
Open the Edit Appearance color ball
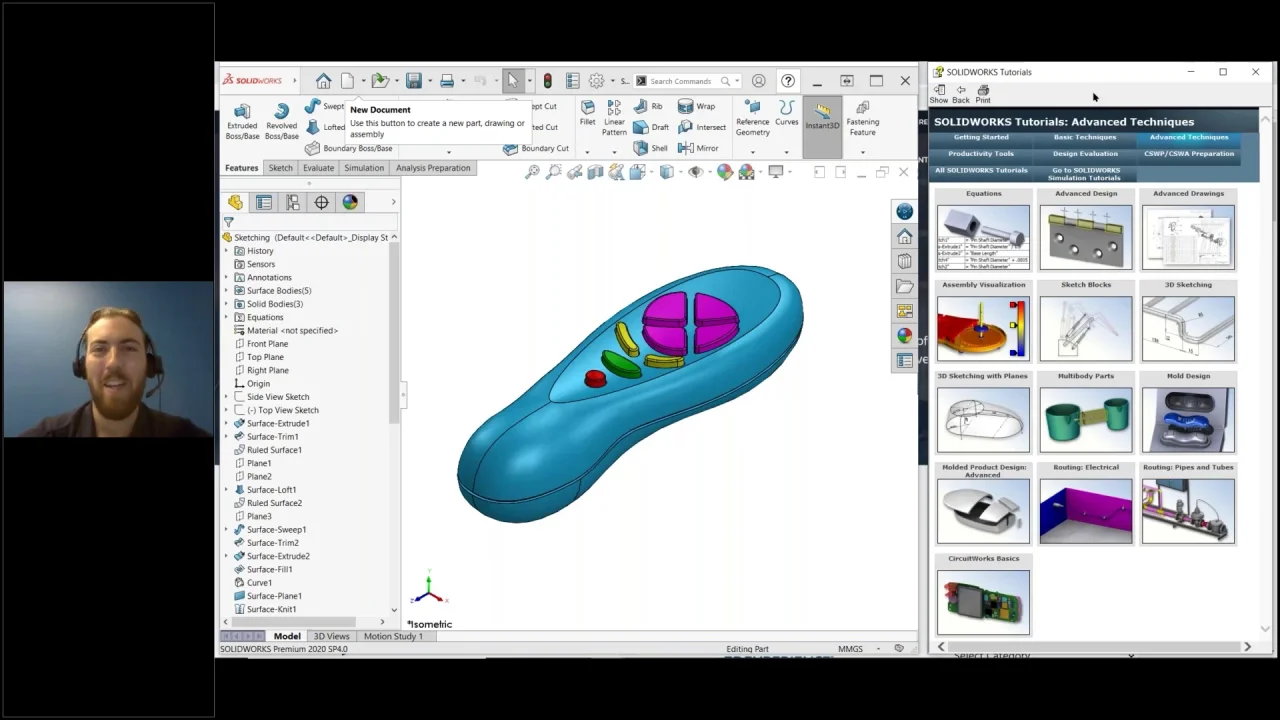pos(725,172)
